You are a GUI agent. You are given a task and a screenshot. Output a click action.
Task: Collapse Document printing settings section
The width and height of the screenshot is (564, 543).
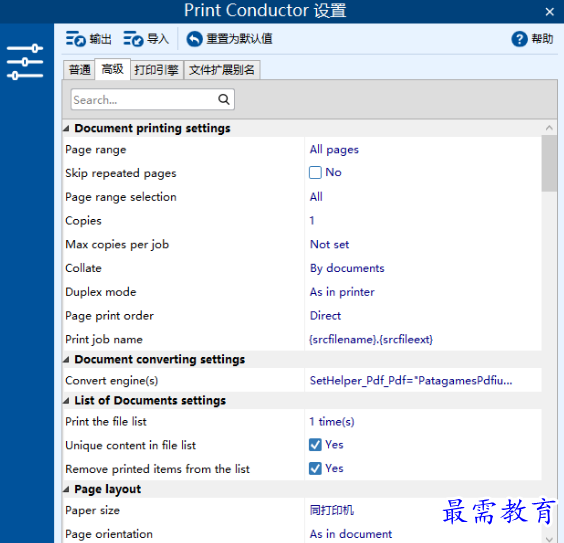tap(66, 128)
